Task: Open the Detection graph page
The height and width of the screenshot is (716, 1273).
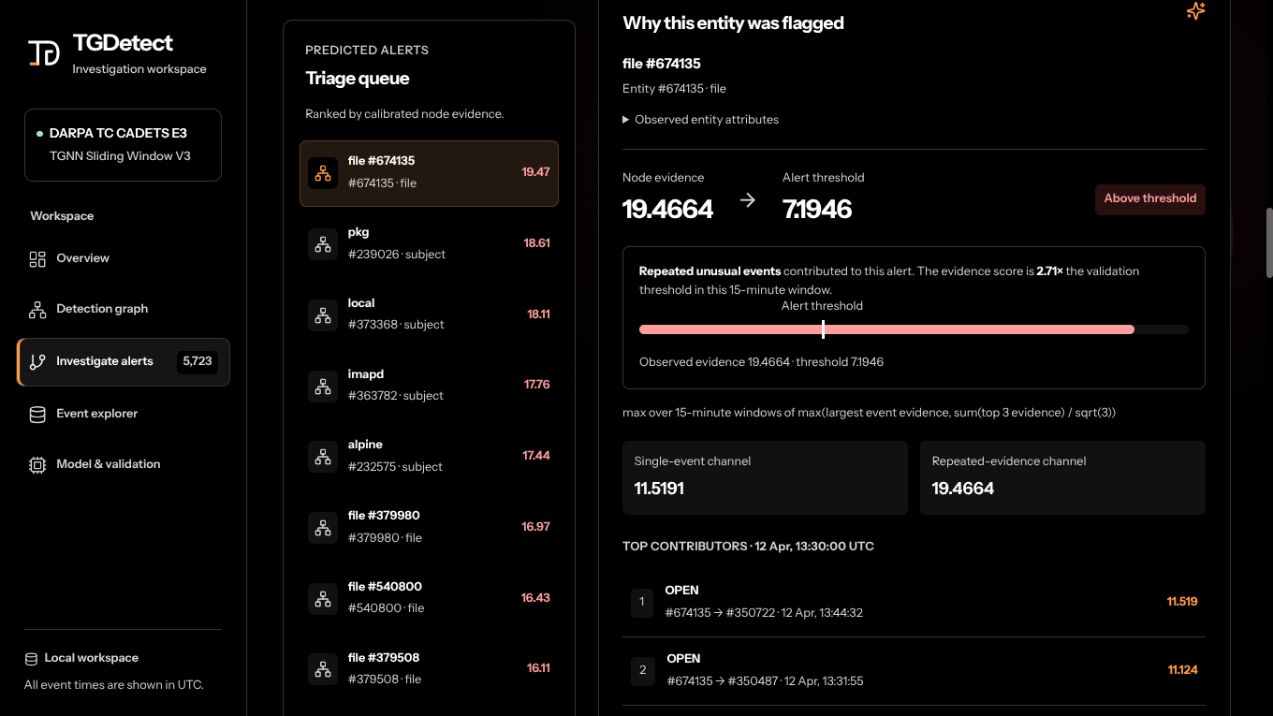Action: pos(123,310)
